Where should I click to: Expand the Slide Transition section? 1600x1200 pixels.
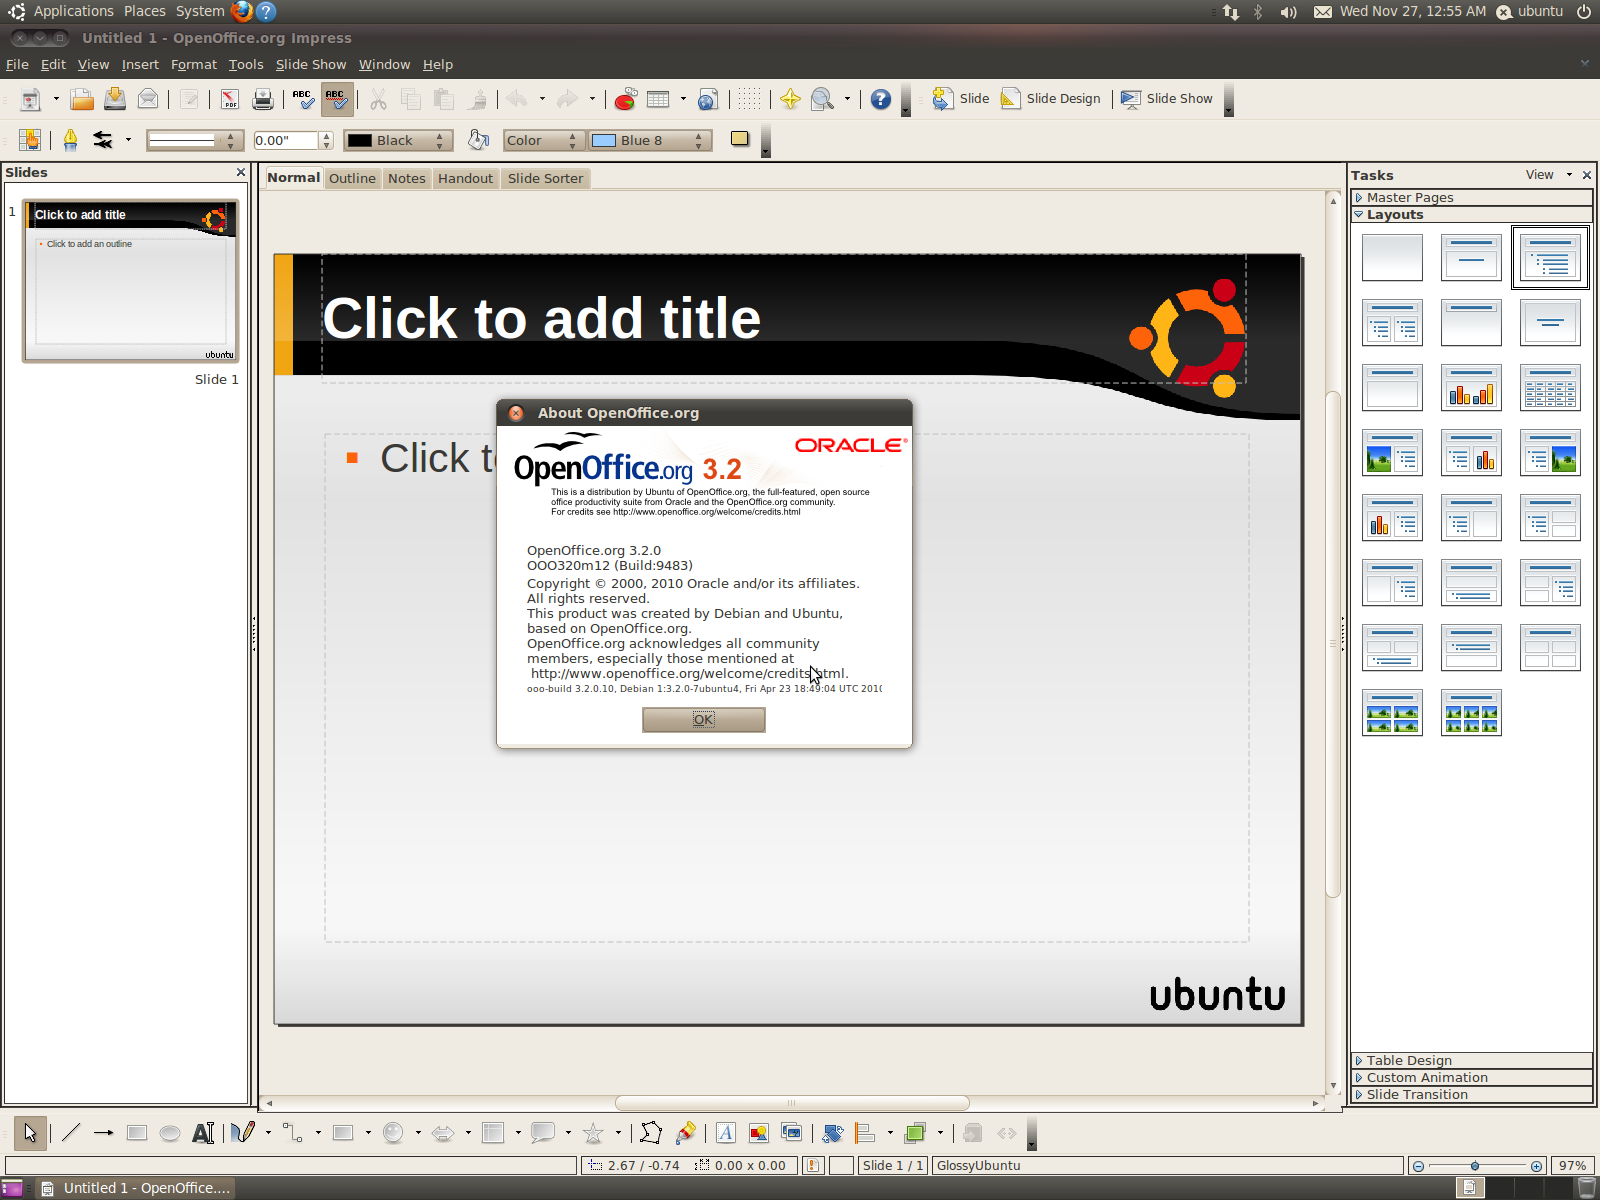[1471, 1094]
